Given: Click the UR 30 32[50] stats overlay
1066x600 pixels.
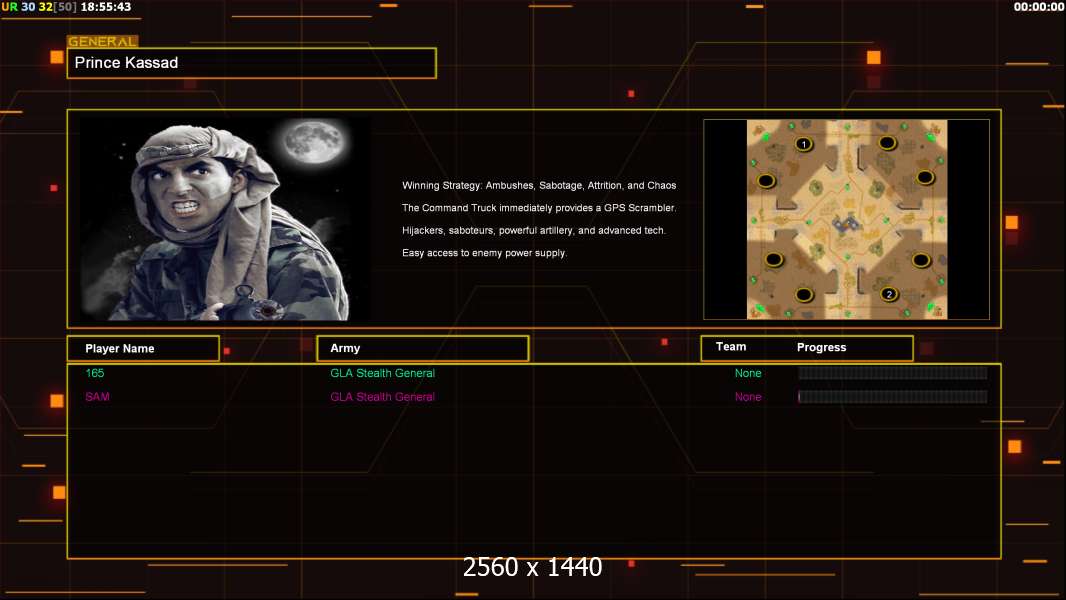Looking at the screenshot, I should coord(39,7).
